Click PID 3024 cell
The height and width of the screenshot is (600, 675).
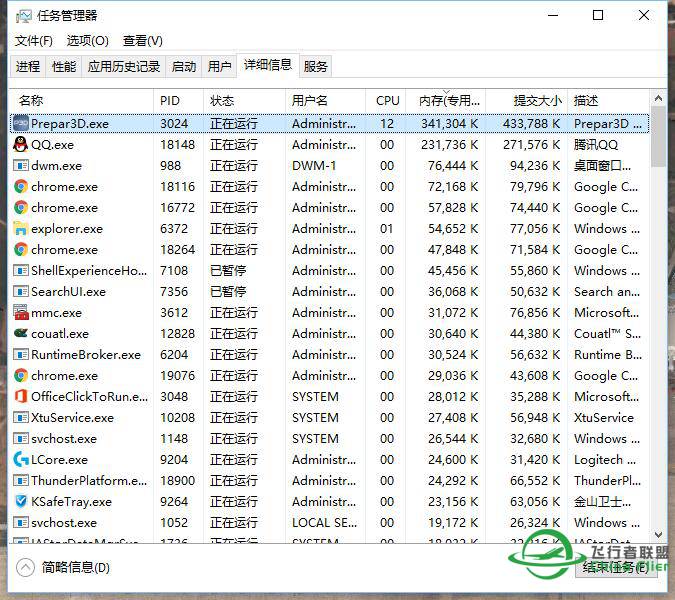(x=174, y=124)
